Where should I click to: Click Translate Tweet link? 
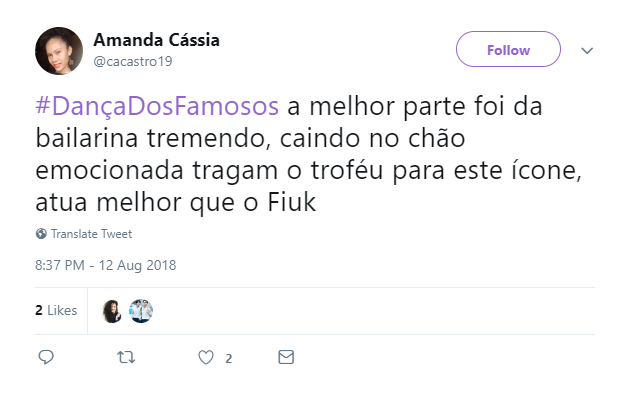point(91,234)
